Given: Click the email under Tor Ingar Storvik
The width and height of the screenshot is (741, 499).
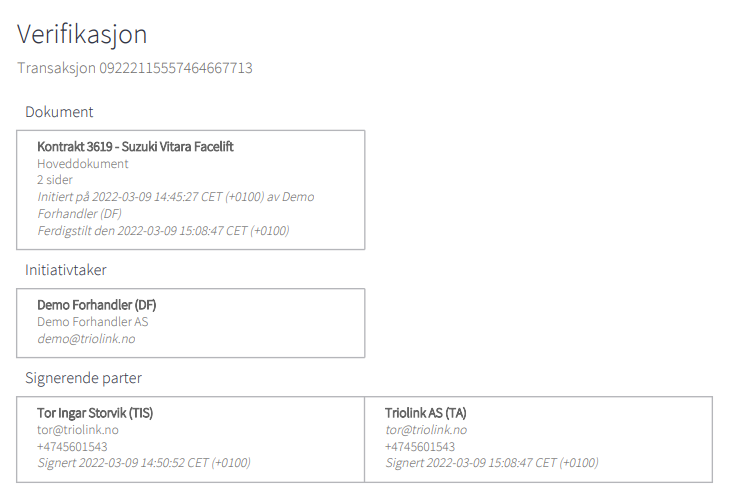Looking at the screenshot, I should click(x=78, y=430).
